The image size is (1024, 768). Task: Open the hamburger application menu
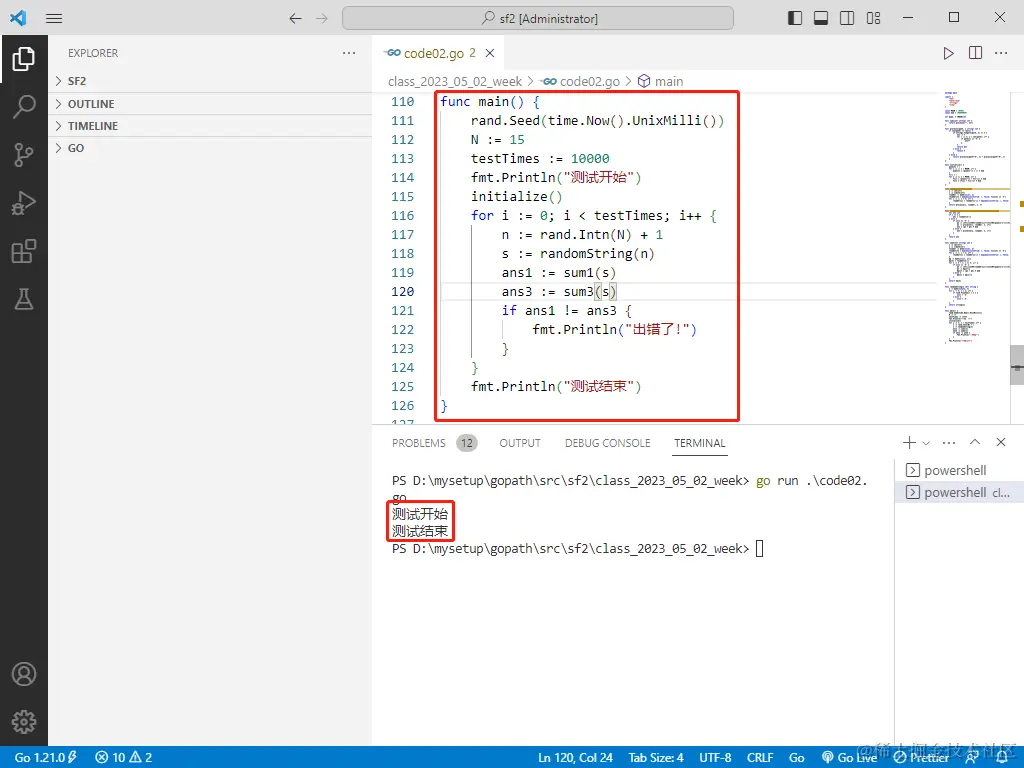pyautogui.click(x=54, y=18)
